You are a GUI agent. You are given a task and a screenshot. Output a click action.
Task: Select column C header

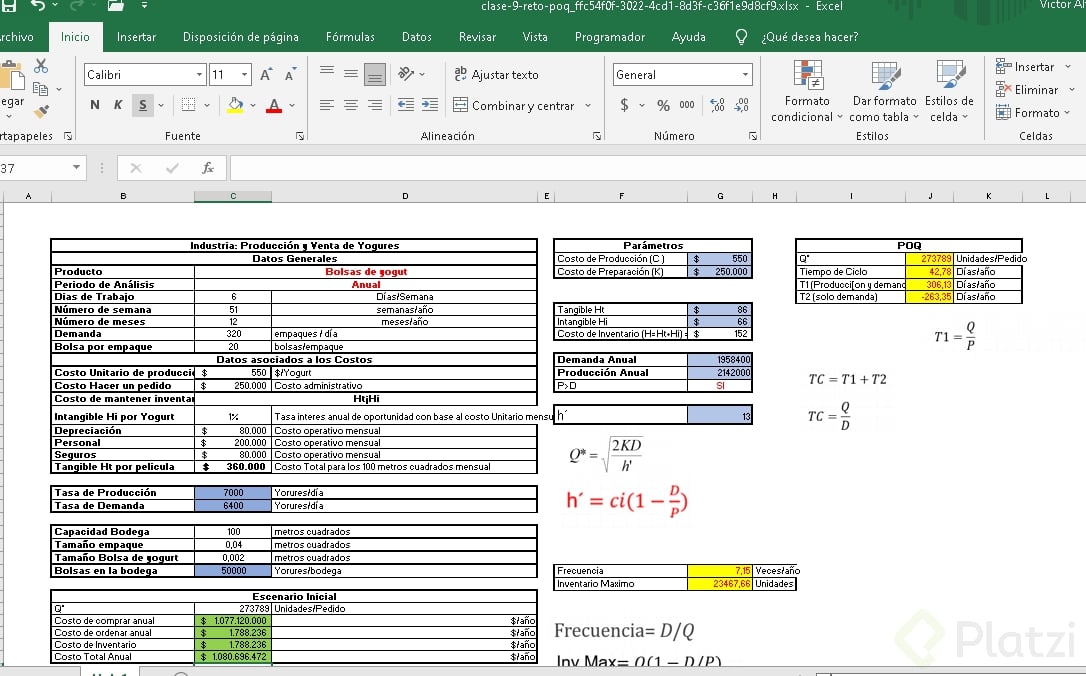tap(233, 196)
